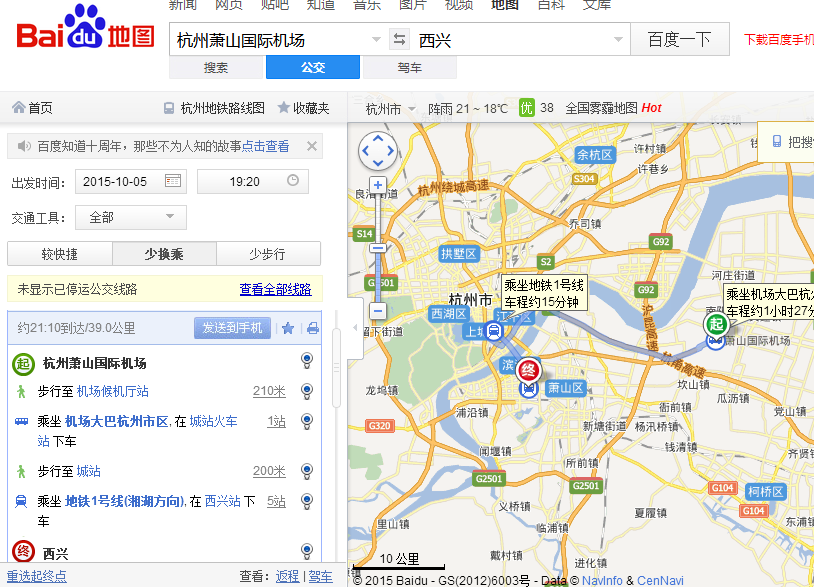Open 全国雾霾地图 link
The width and height of the screenshot is (814, 587).
(x=602, y=108)
